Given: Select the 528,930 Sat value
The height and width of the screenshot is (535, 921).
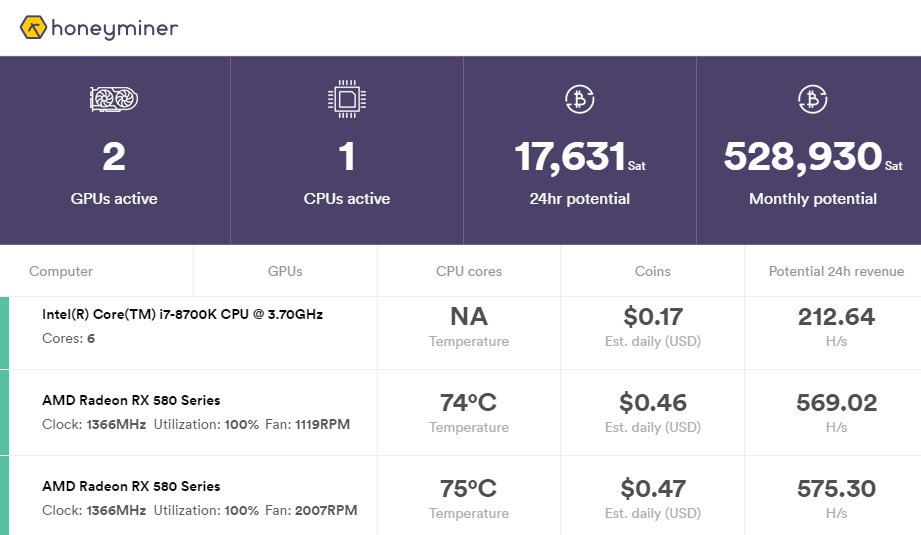Looking at the screenshot, I should 813,157.
